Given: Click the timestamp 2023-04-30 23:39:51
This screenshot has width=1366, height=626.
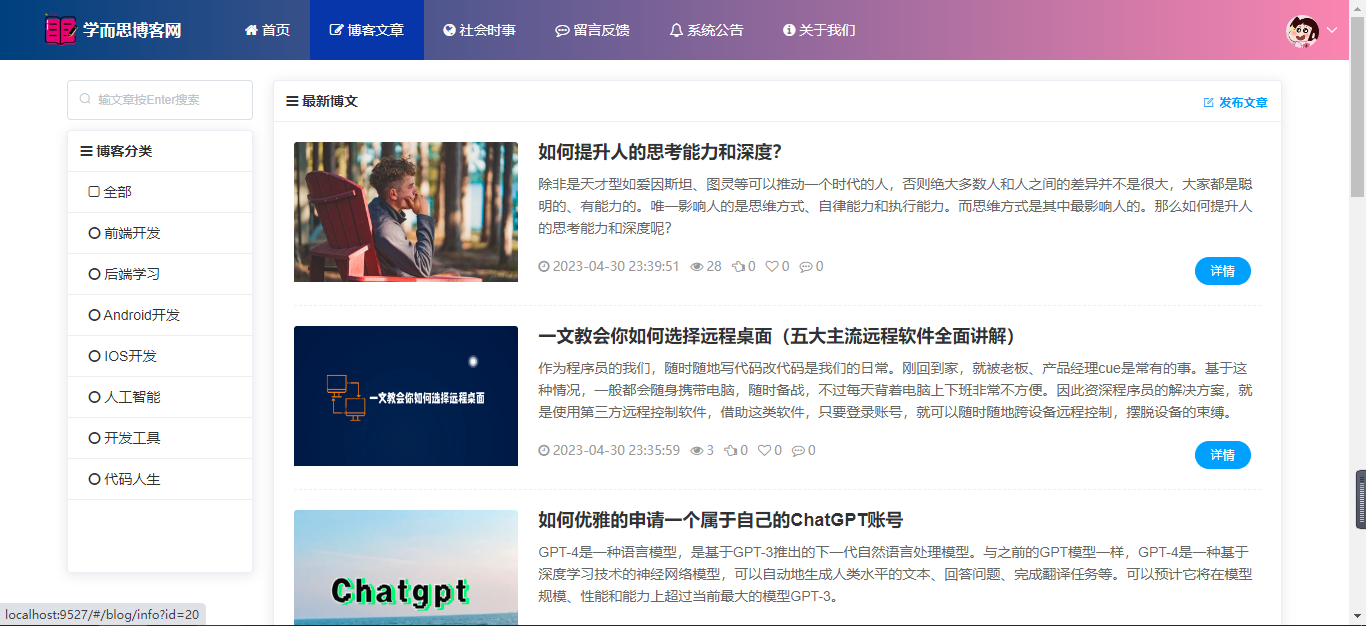Looking at the screenshot, I should [616, 267].
